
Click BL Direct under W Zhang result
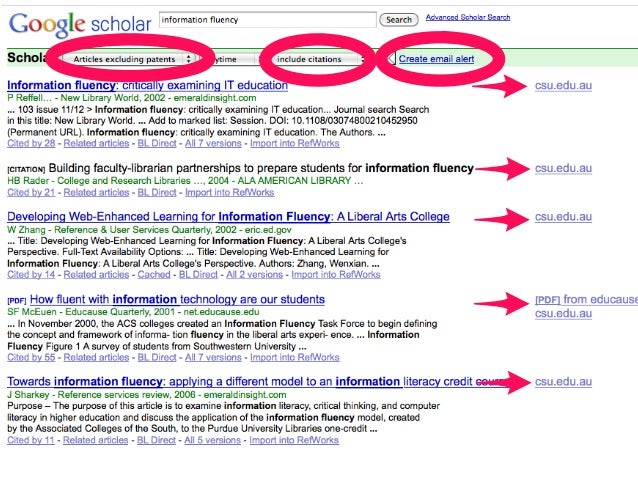pos(199,275)
